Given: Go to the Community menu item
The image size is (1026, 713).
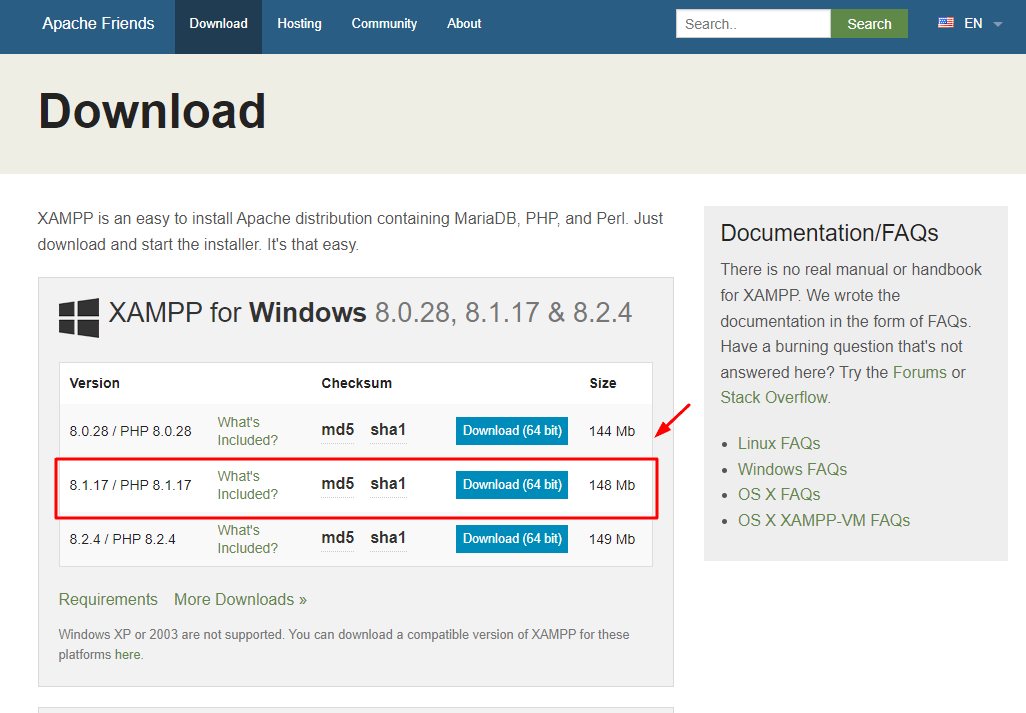Looking at the screenshot, I should [x=384, y=24].
